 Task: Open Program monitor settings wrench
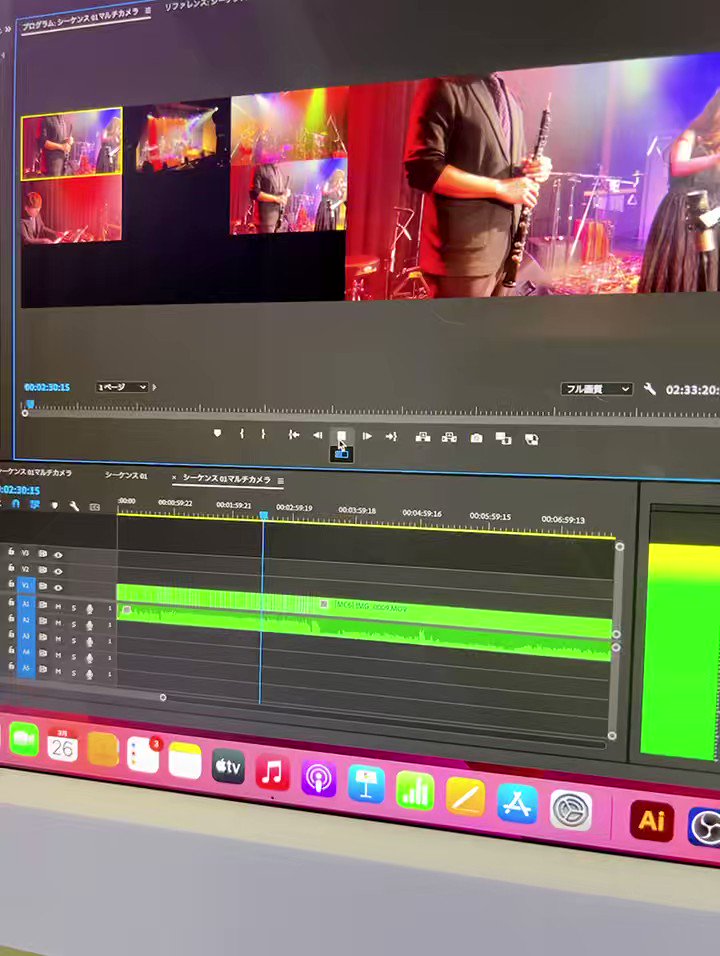[650, 388]
